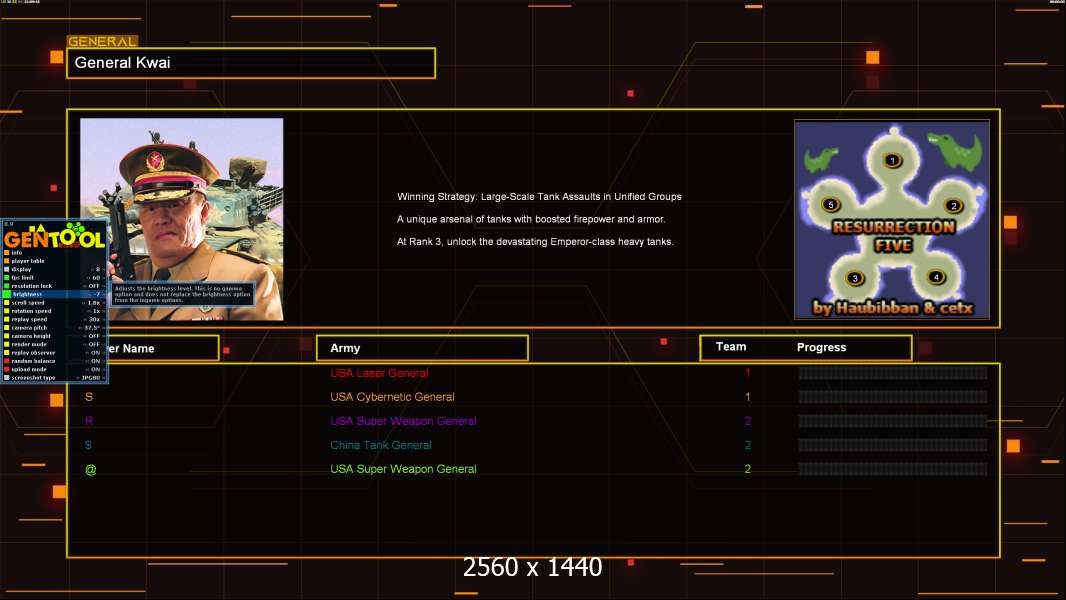This screenshot has width=1066, height=600.
Task: Click the China Tank General progress bar
Action: (x=893, y=445)
